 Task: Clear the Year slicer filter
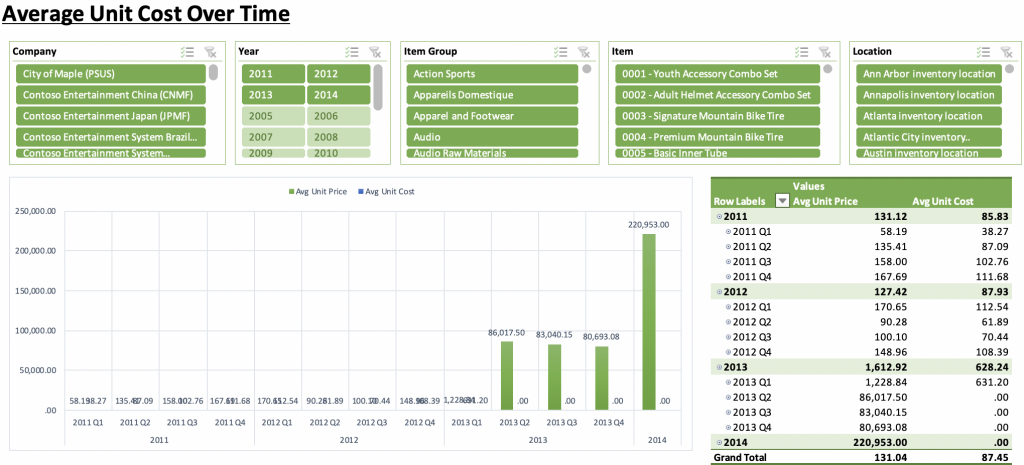[x=376, y=52]
